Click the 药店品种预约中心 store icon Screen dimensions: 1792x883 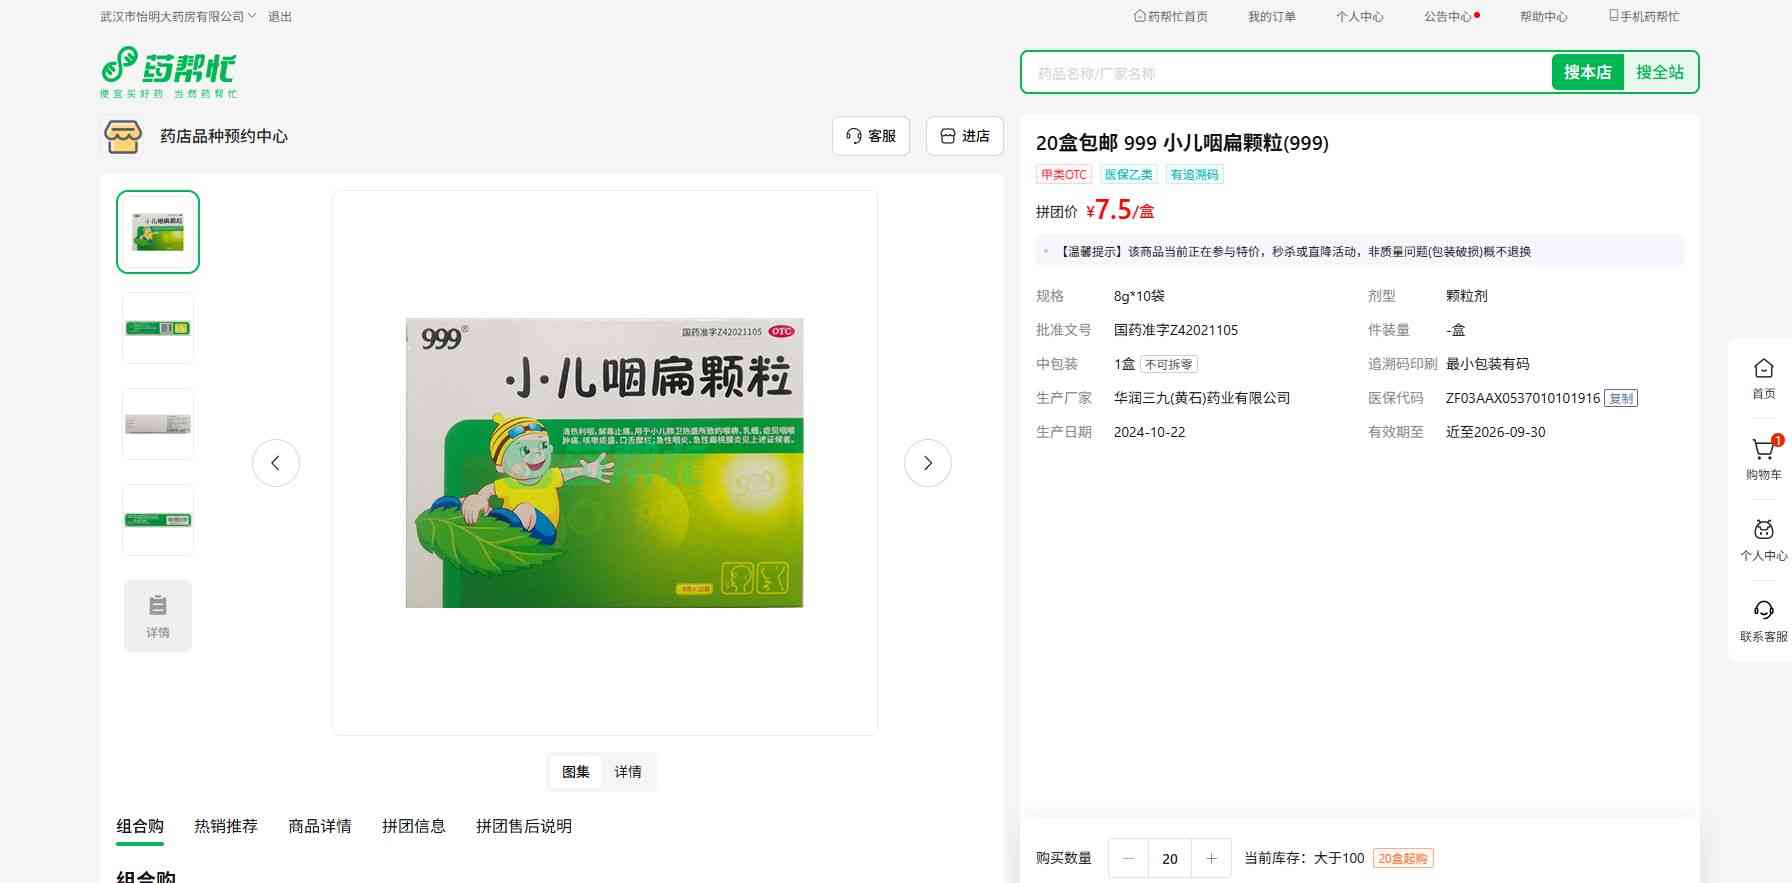click(x=123, y=137)
